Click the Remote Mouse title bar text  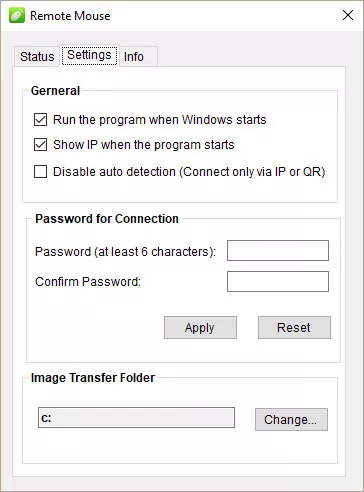[70, 16]
